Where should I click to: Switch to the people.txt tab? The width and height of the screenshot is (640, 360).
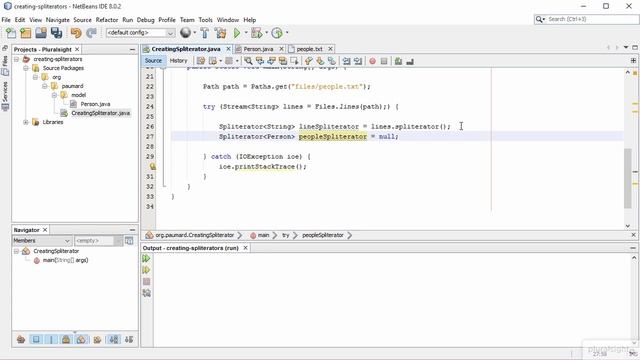click(x=309, y=49)
